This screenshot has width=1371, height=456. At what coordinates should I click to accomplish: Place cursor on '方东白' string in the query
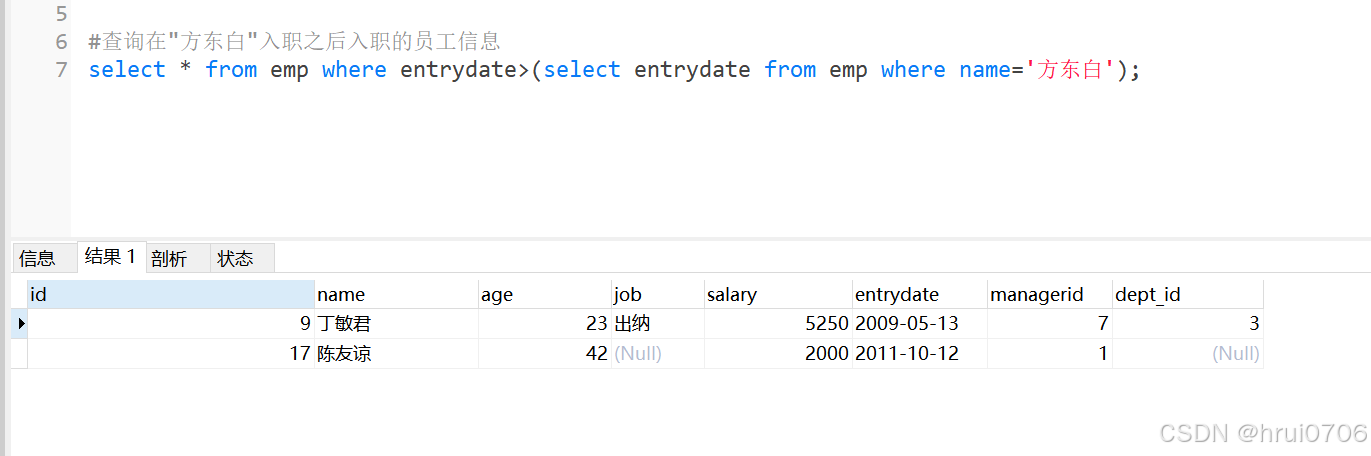(x=1070, y=70)
